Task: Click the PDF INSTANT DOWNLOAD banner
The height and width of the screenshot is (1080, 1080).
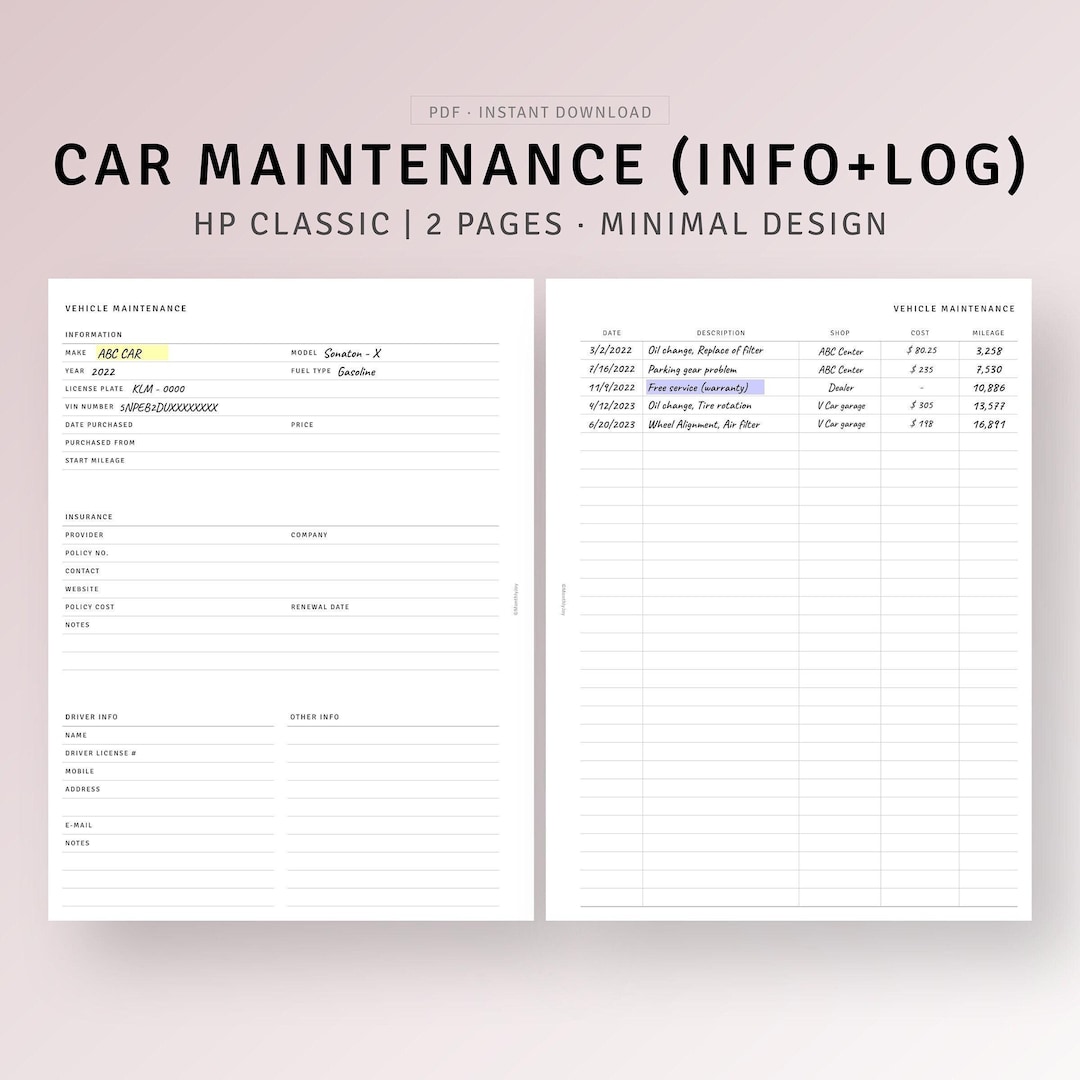Action: (x=540, y=111)
